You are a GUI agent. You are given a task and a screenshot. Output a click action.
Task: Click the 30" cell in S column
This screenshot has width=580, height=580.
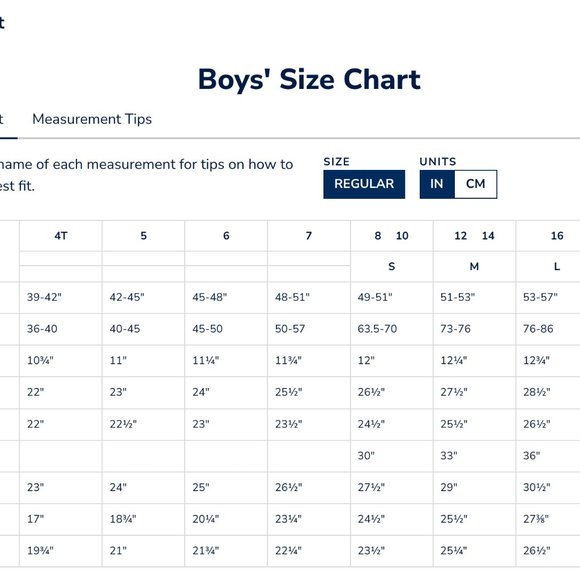366,456
